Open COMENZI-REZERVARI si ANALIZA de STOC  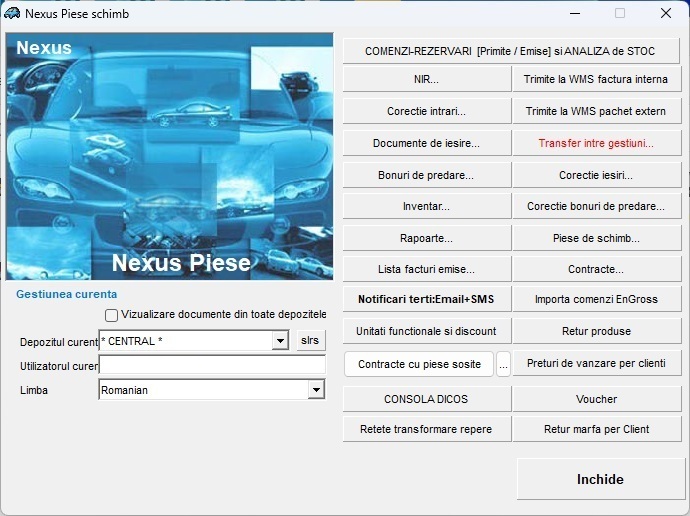[511, 51]
